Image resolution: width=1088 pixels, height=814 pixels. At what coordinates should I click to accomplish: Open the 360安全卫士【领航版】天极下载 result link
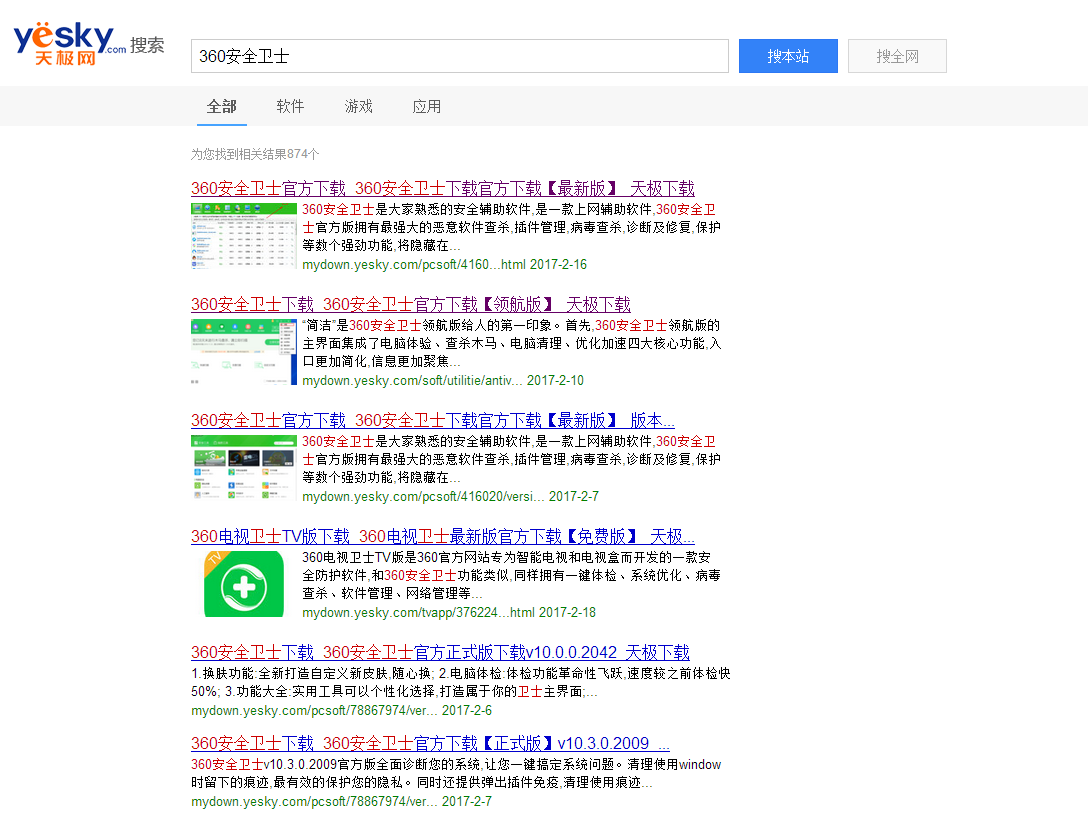tap(411, 304)
